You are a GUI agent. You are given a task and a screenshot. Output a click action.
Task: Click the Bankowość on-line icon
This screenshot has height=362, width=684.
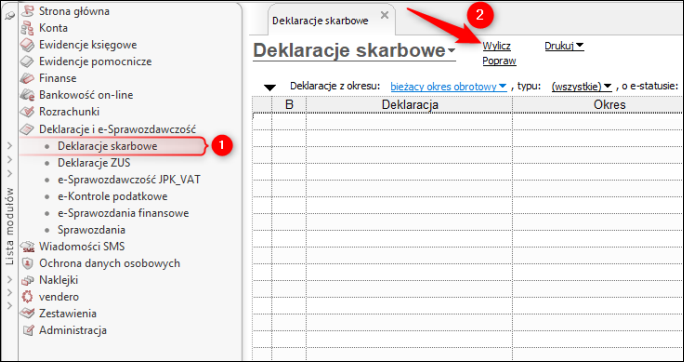click(x=27, y=95)
